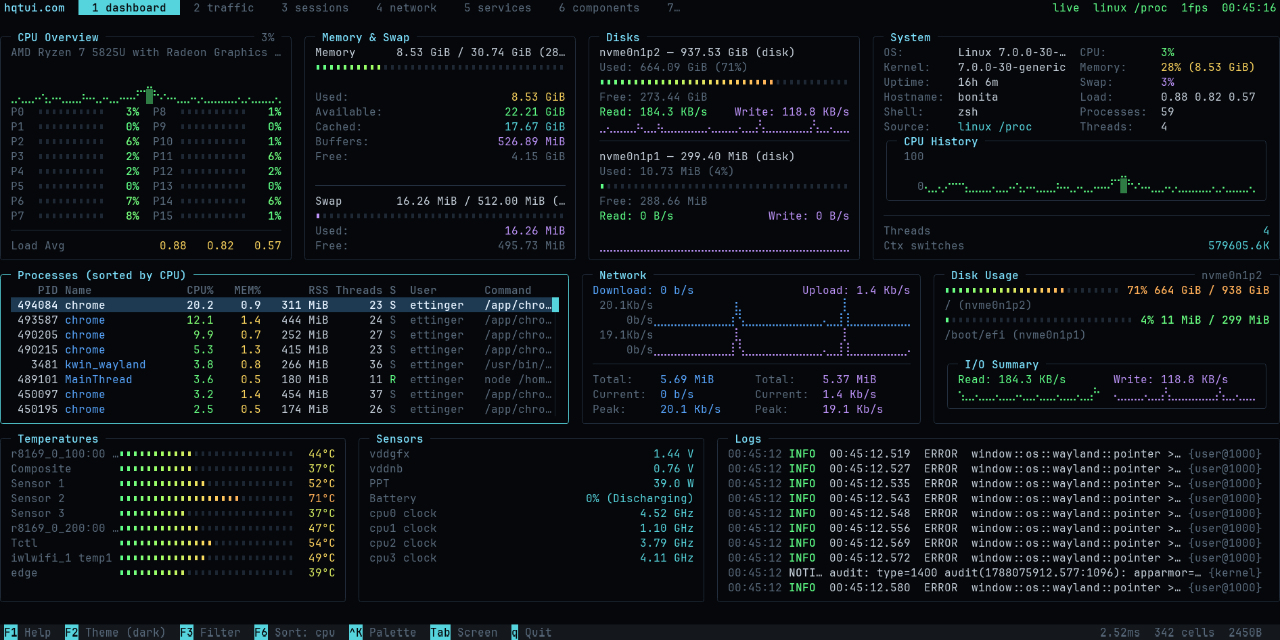
Task: Click the PID column header
Action: click(x=48, y=291)
